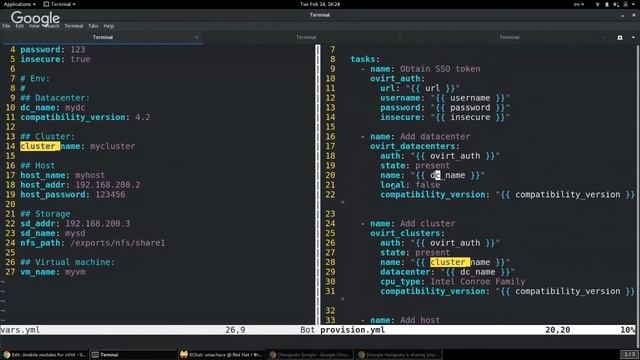Open the Tabs menu

[93, 26]
